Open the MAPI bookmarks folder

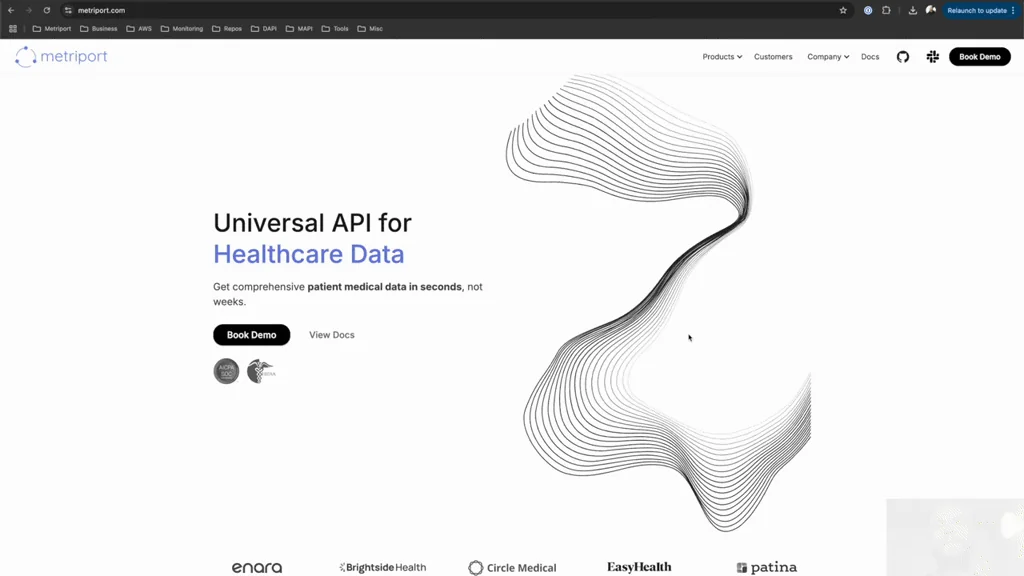pos(299,29)
